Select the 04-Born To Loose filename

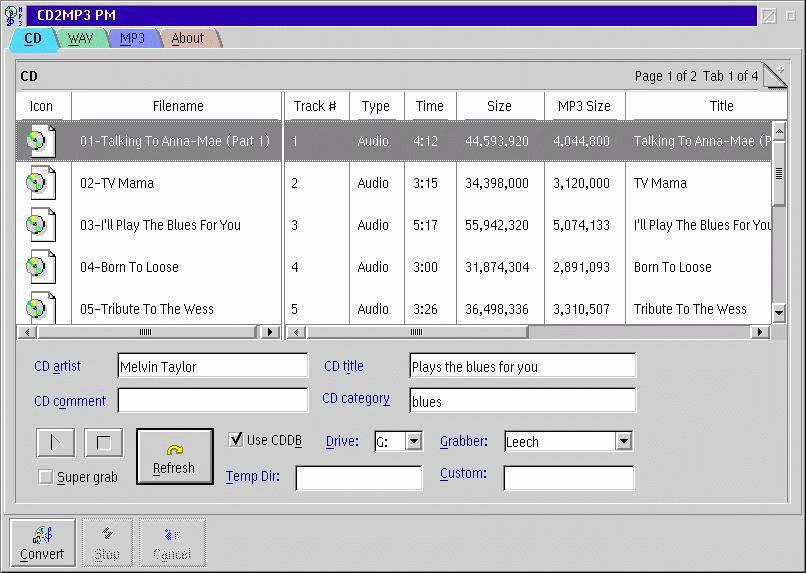point(129,267)
